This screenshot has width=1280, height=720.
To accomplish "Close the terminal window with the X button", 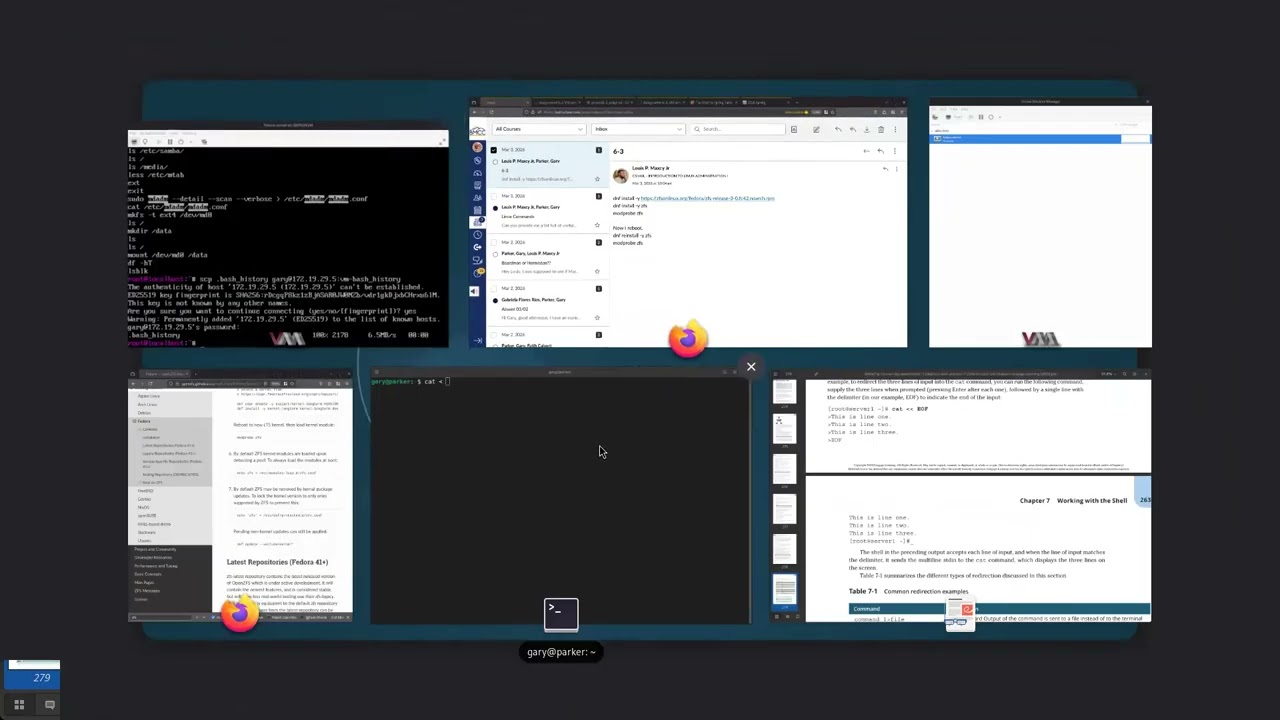I will (751, 367).
